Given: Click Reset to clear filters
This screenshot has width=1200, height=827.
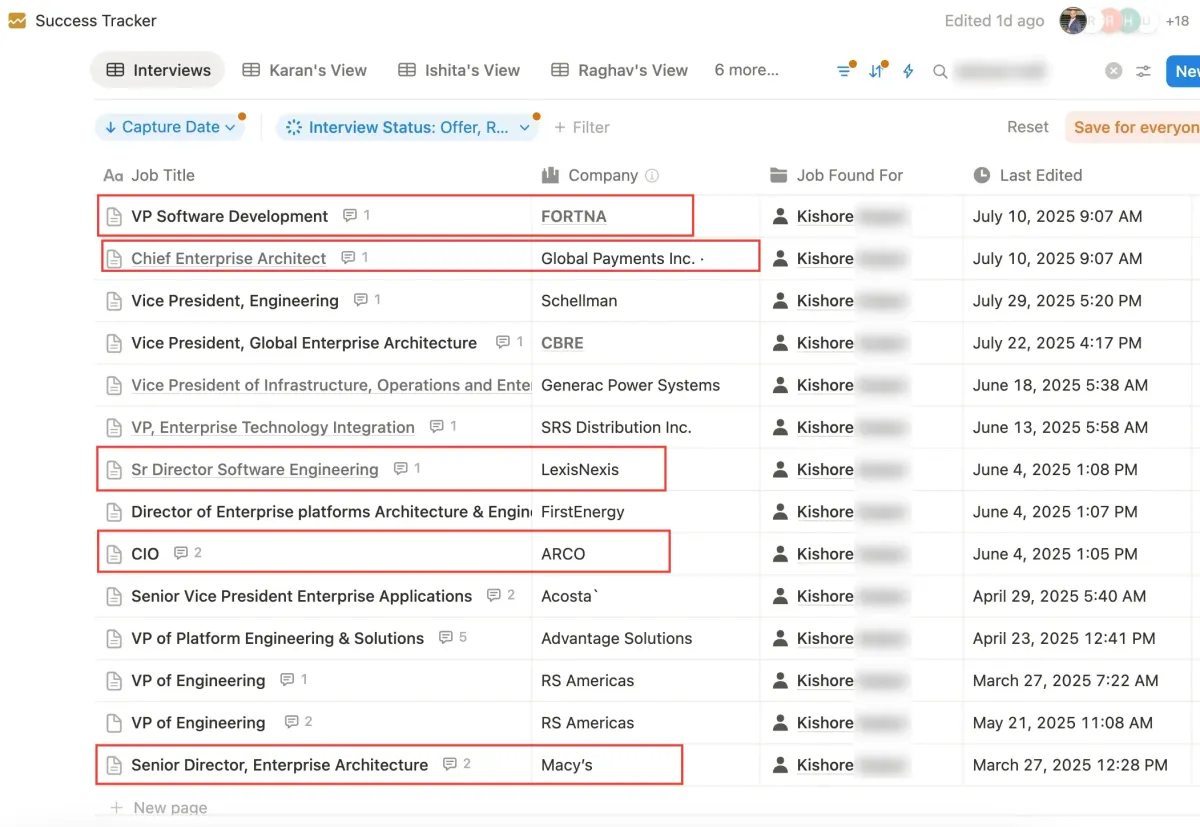Looking at the screenshot, I should pos(1027,127).
